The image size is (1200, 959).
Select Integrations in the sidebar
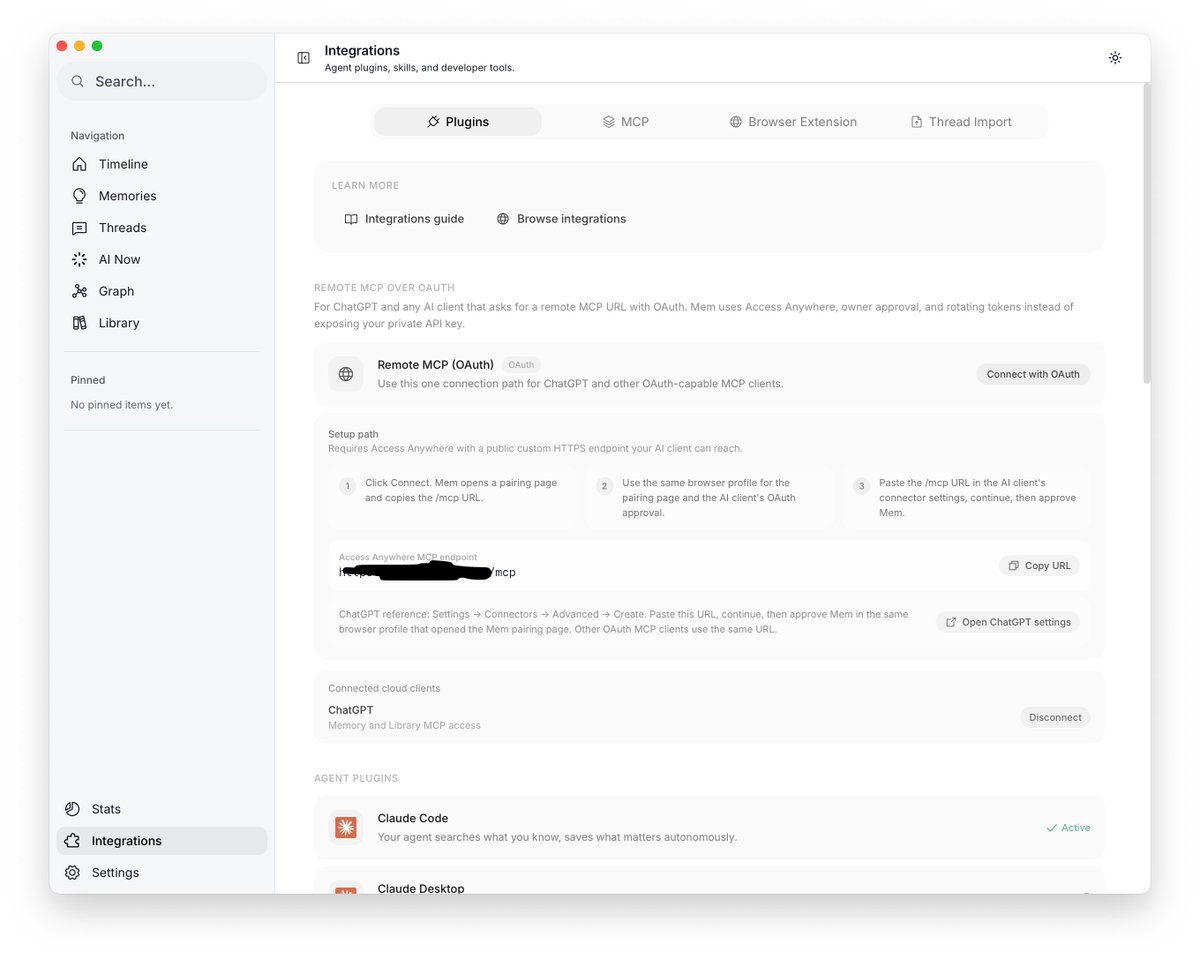coord(162,841)
